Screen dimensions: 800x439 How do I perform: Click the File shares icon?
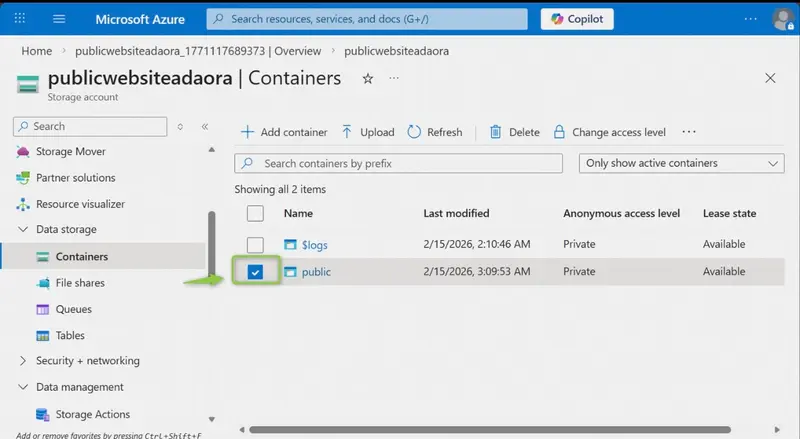click(43, 283)
